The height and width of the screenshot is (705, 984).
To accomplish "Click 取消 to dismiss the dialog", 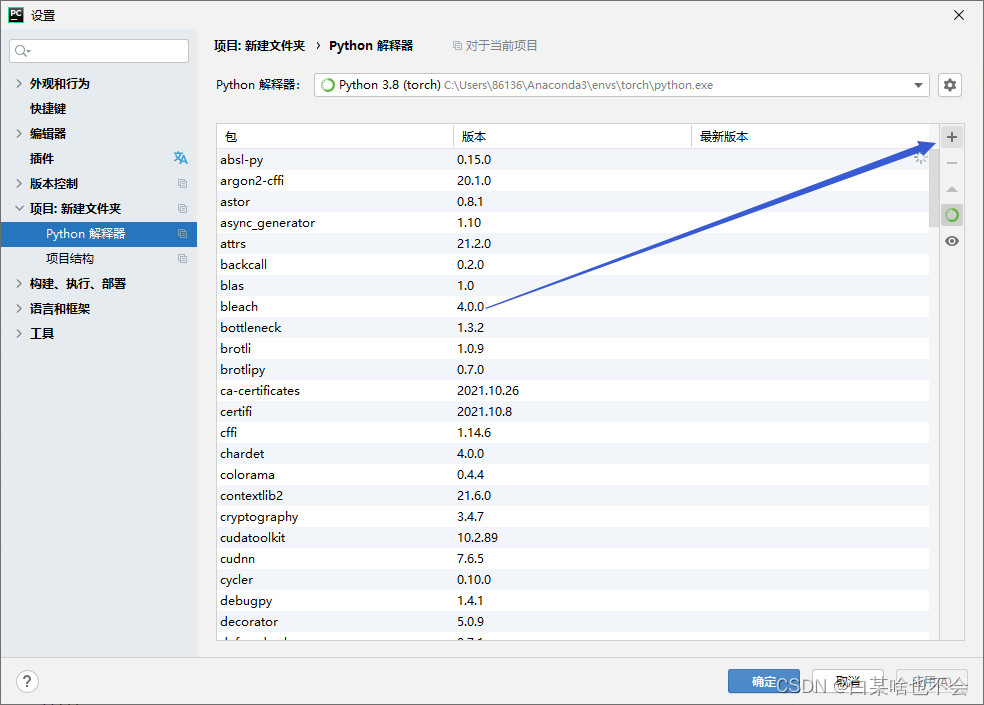I will tap(847, 680).
